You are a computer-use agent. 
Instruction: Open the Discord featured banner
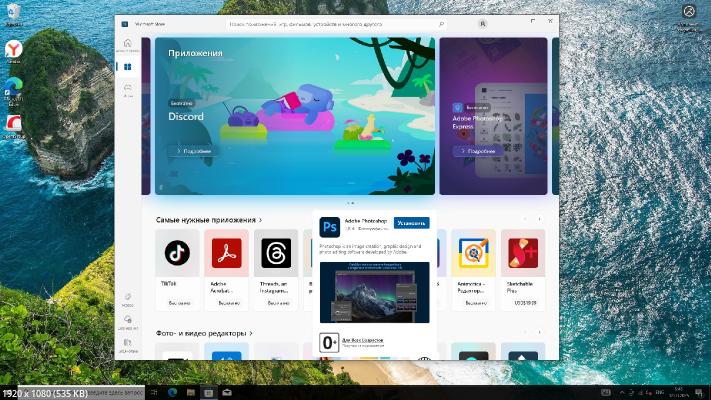(x=295, y=116)
